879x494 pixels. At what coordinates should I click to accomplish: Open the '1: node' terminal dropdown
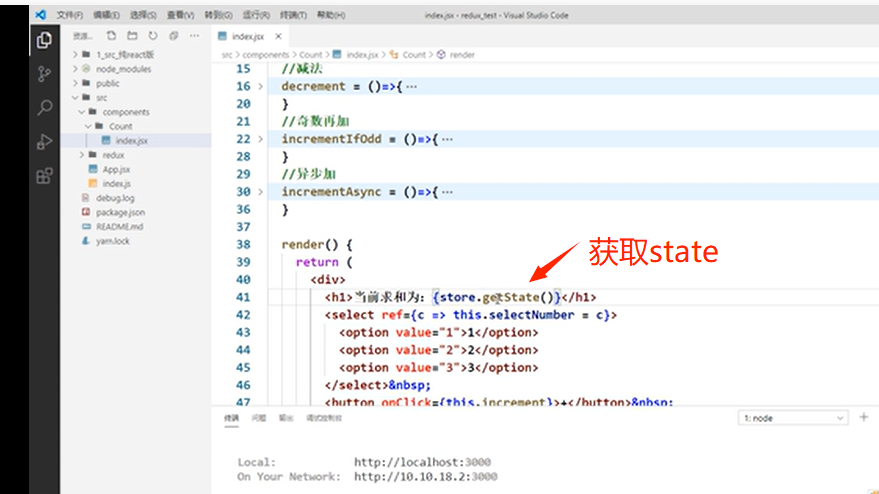[793, 418]
